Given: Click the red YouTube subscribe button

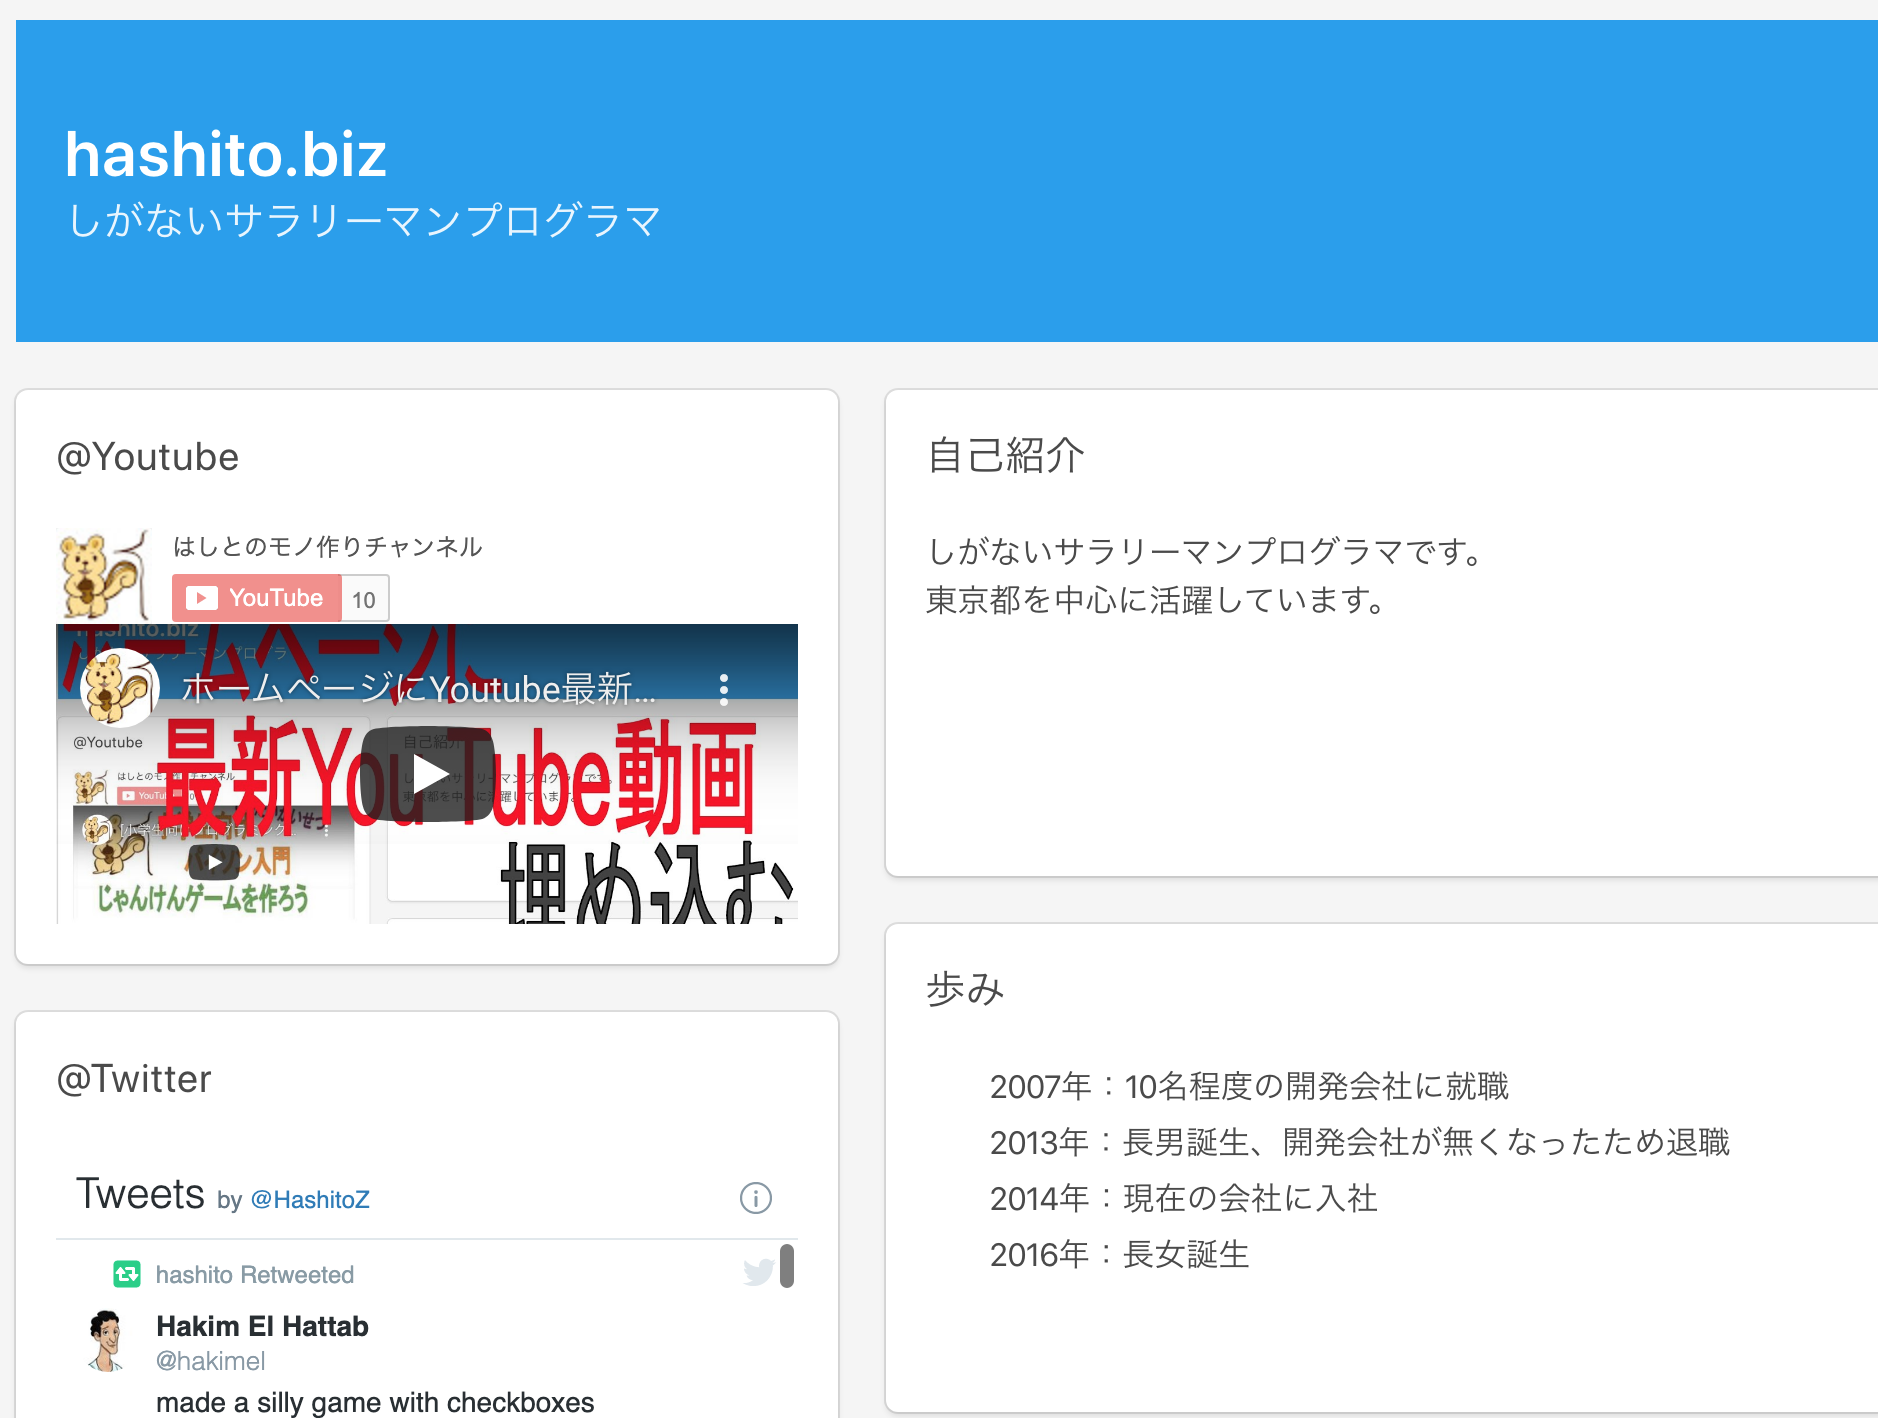Looking at the screenshot, I should pyautogui.click(x=257, y=598).
